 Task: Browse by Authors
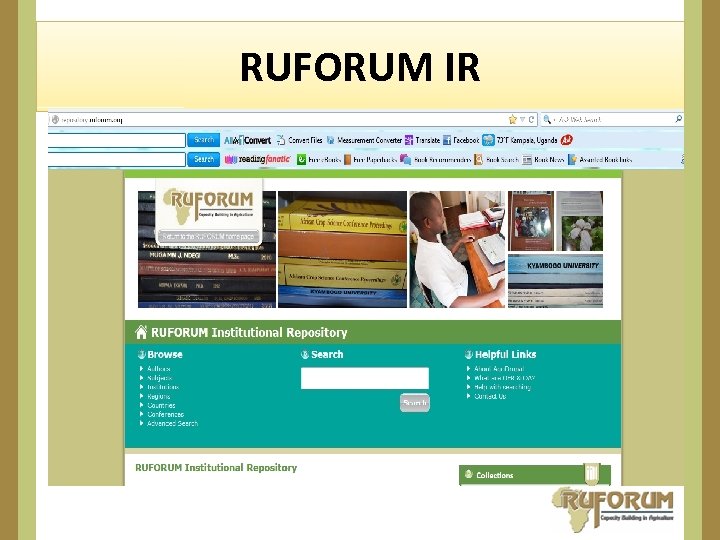pyautogui.click(x=159, y=368)
